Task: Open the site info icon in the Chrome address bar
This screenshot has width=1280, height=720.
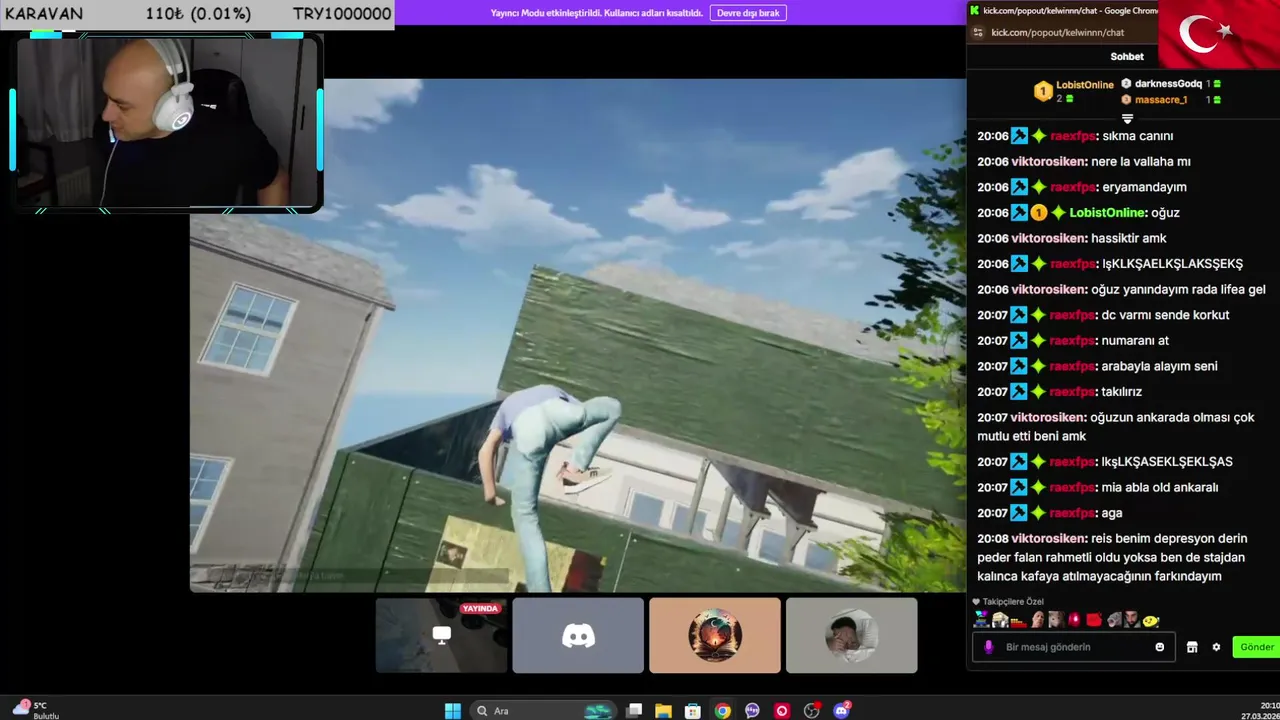Action: 977,32
